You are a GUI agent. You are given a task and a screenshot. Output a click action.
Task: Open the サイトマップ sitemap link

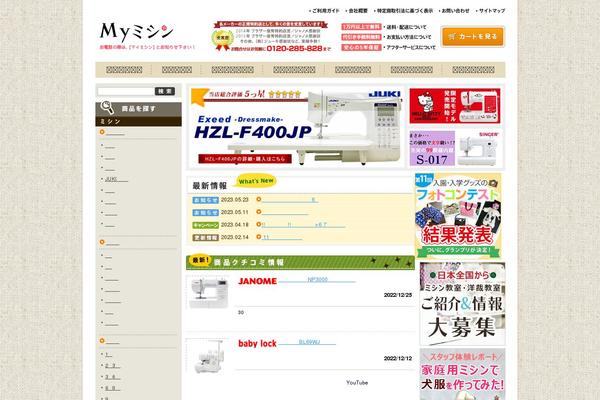click(x=492, y=11)
